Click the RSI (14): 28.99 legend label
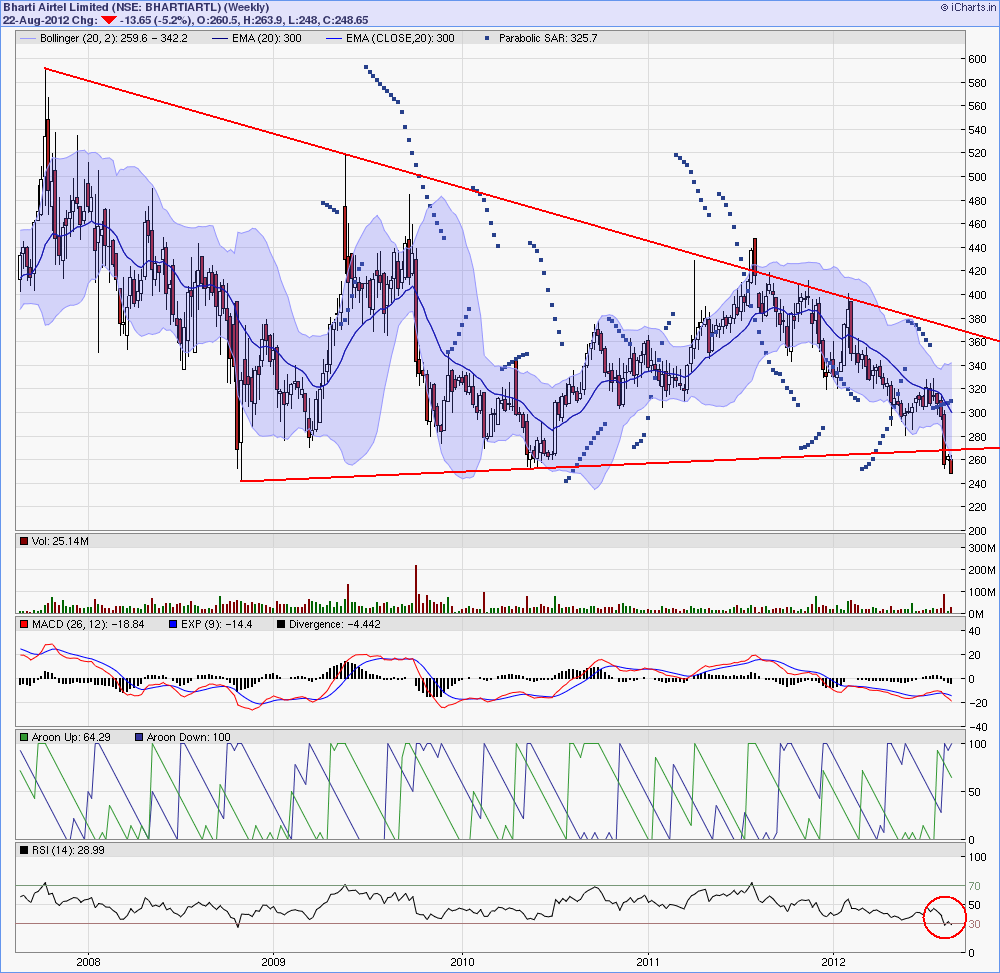Screen dimensions: 1000x973 pyautogui.click(x=68, y=851)
